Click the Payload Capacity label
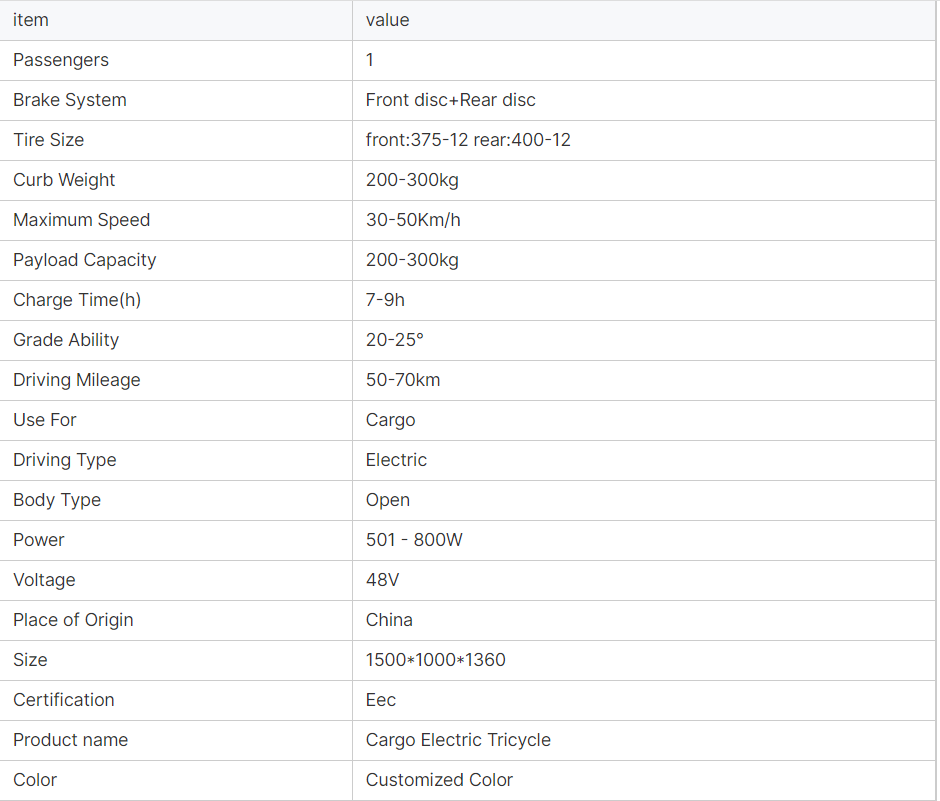Screen dimensions: 940x801 (x=85, y=260)
